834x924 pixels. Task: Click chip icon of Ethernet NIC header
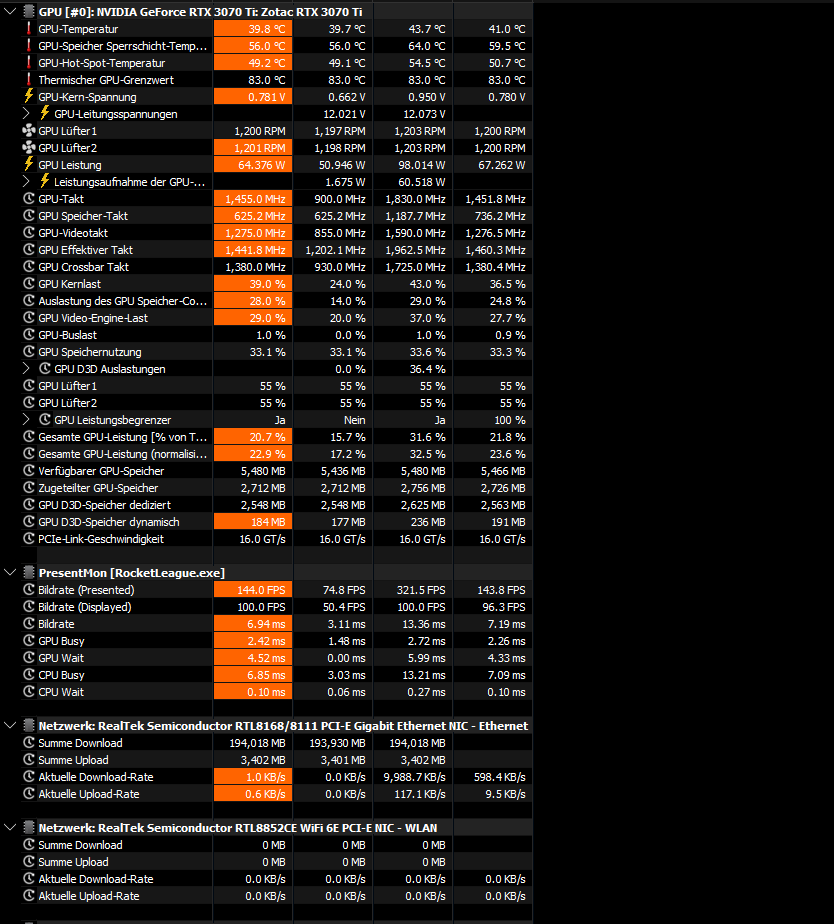point(28,725)
